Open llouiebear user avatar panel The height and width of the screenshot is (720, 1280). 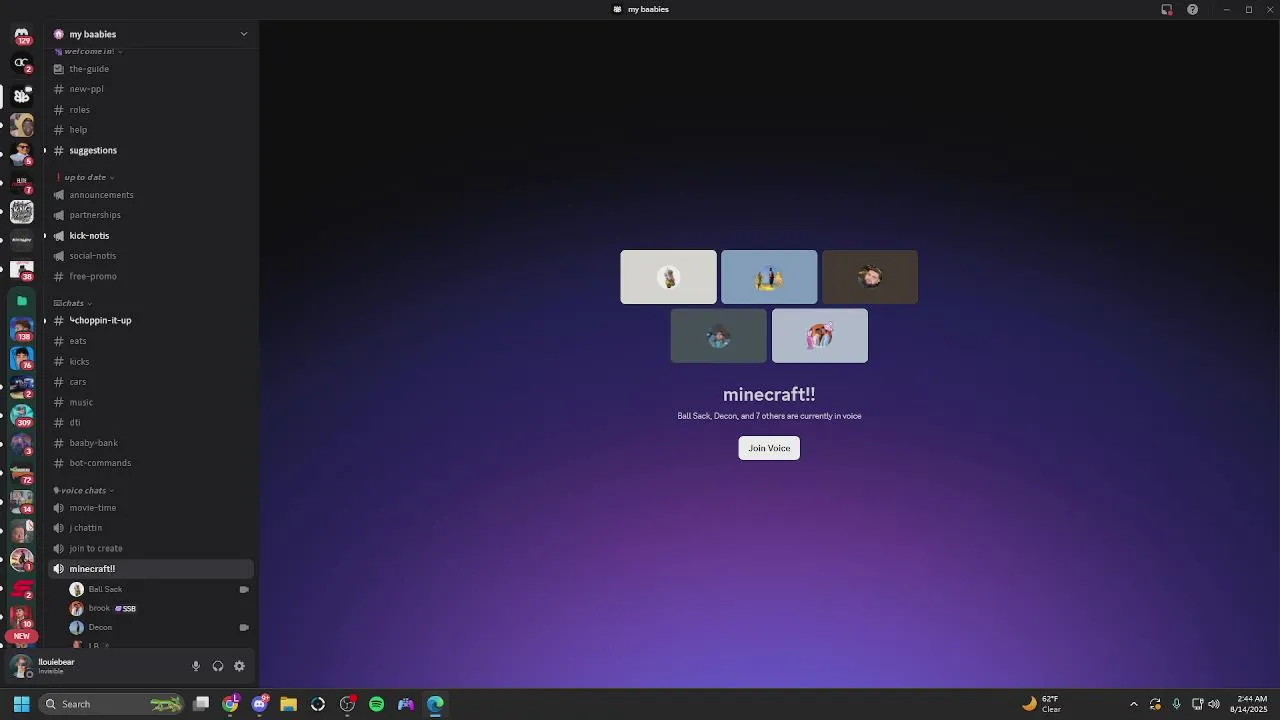click(22, 666)
